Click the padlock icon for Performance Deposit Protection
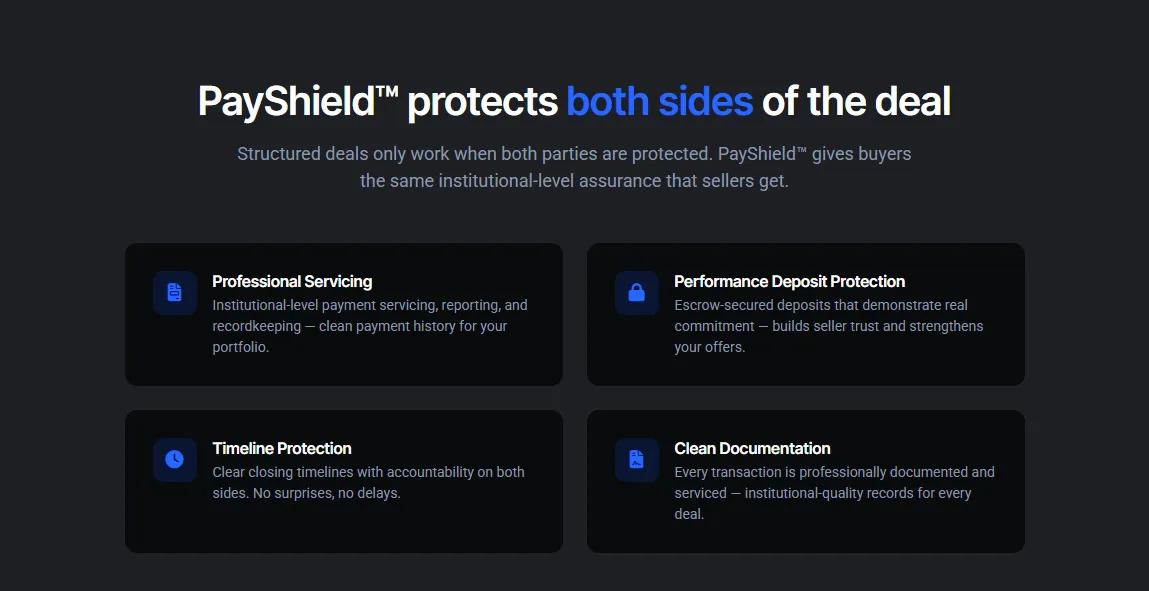The width and height of the screenshot is (1149, 591). point(636,292)
